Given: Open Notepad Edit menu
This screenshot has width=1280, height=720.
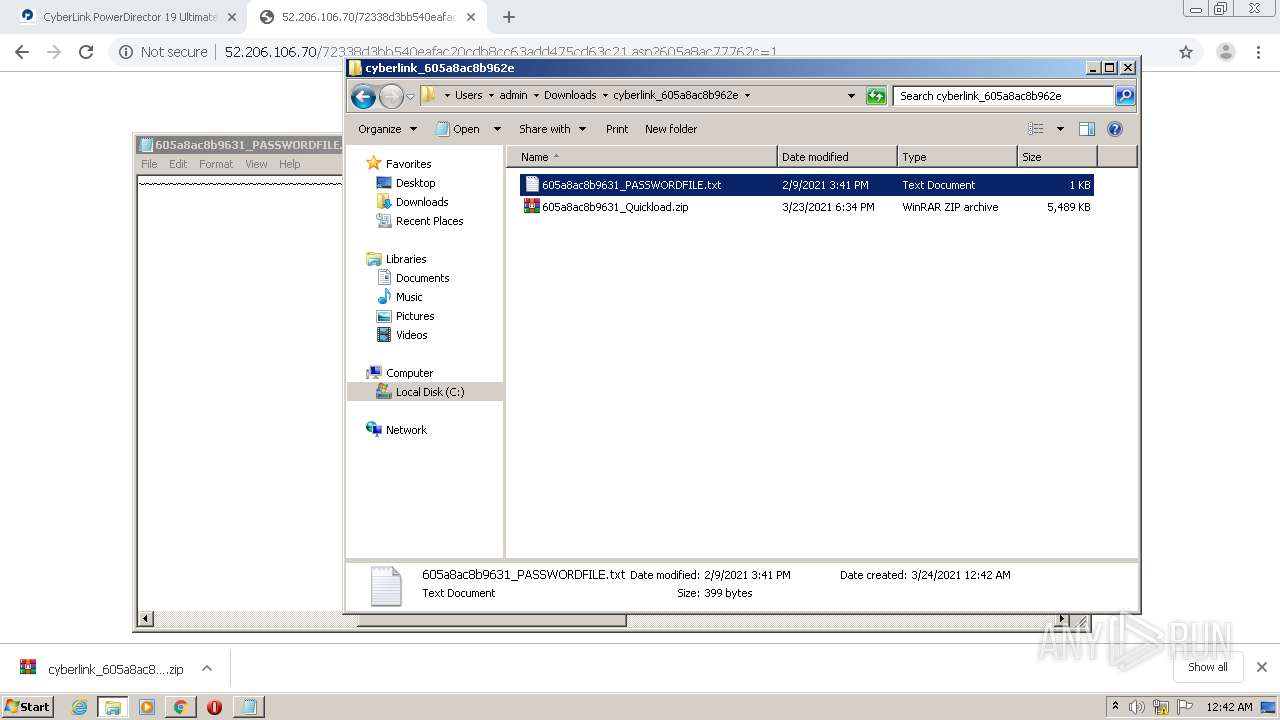Looking at the screenshot, I should pos(178,164).
